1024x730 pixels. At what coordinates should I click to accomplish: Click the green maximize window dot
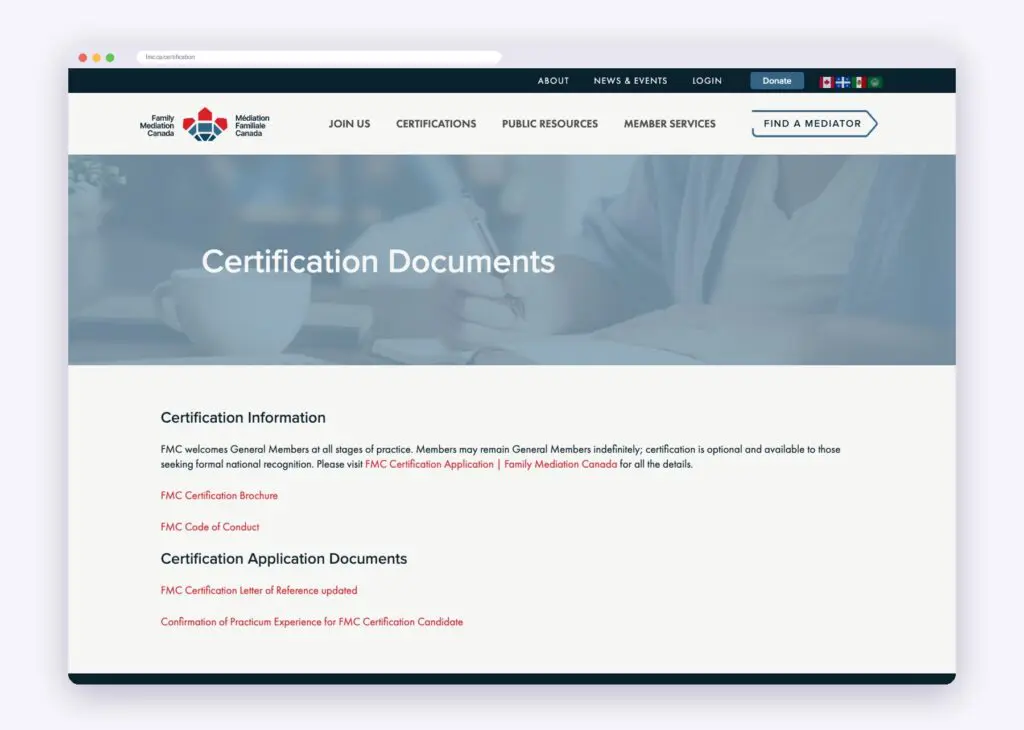click(110, 57)
